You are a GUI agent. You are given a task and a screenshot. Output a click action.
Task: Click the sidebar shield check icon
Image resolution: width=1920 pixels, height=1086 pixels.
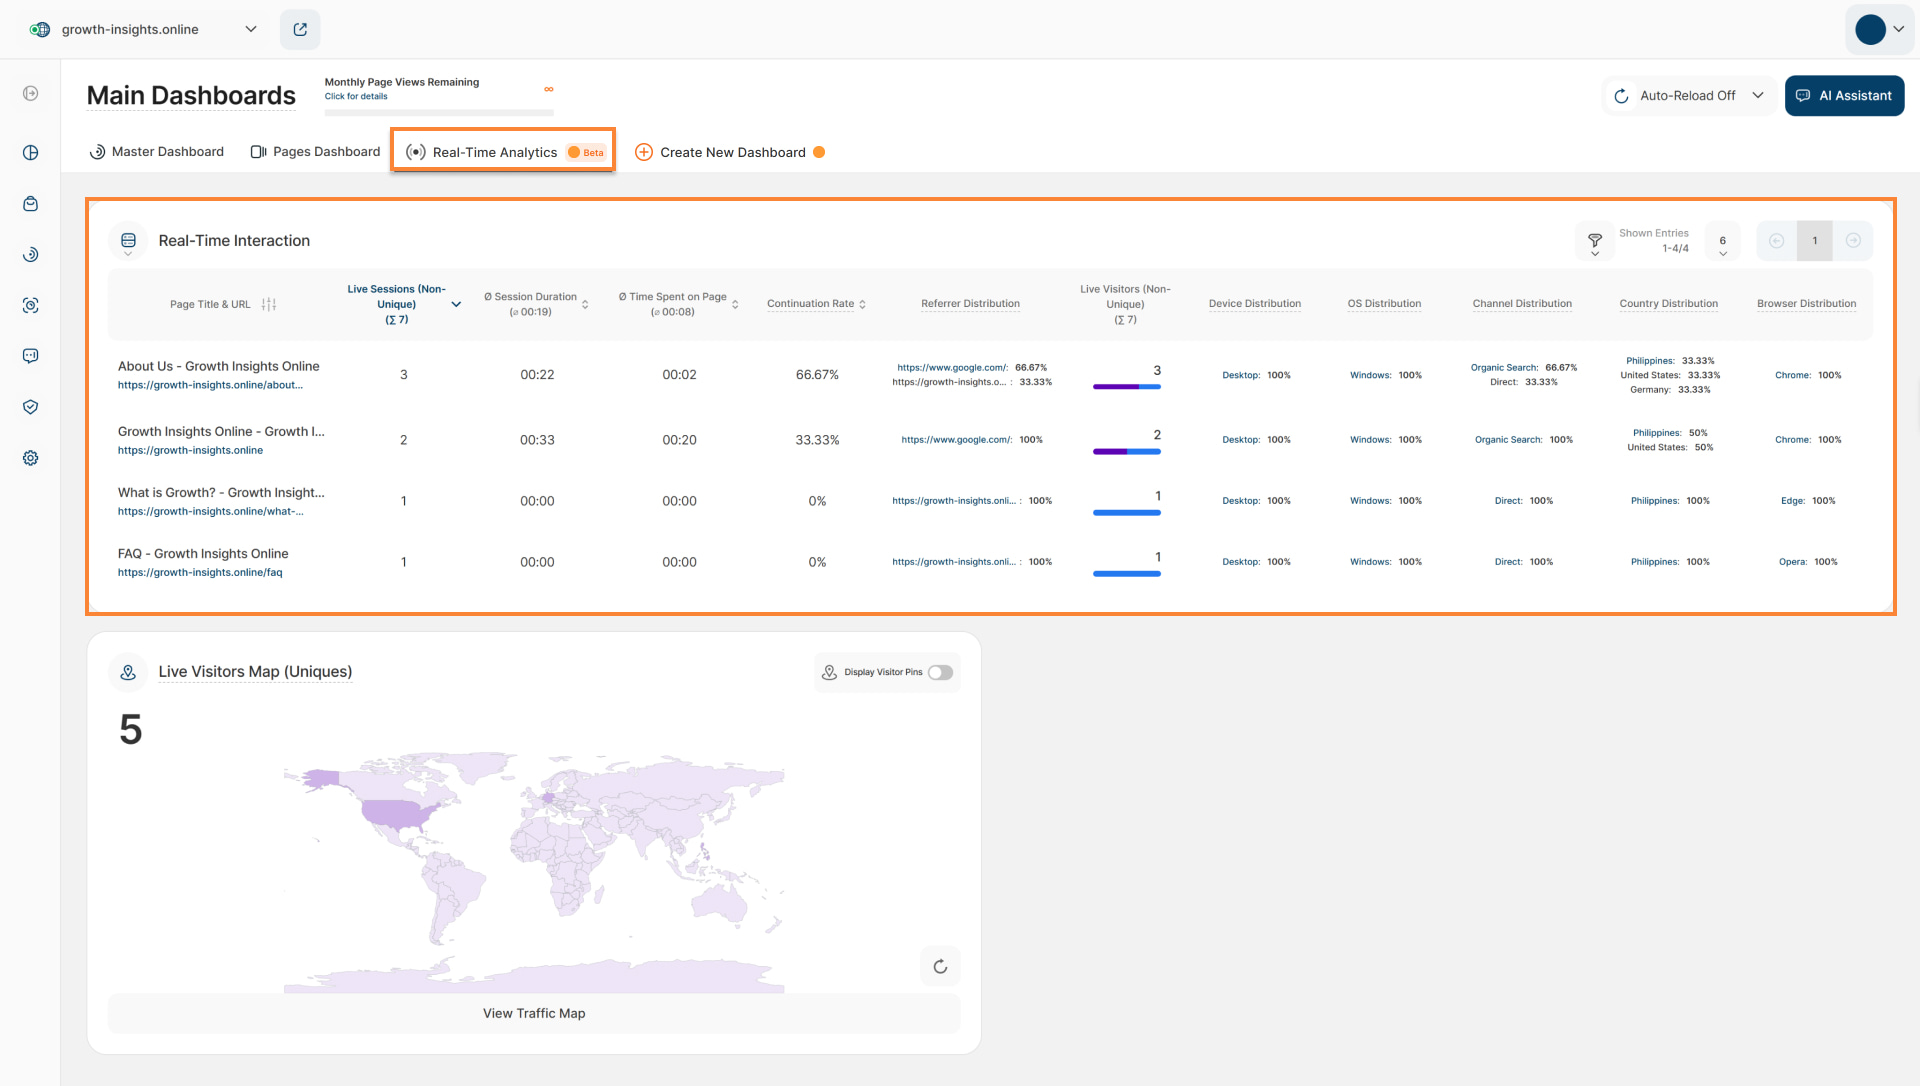click(x=31, y=407)
